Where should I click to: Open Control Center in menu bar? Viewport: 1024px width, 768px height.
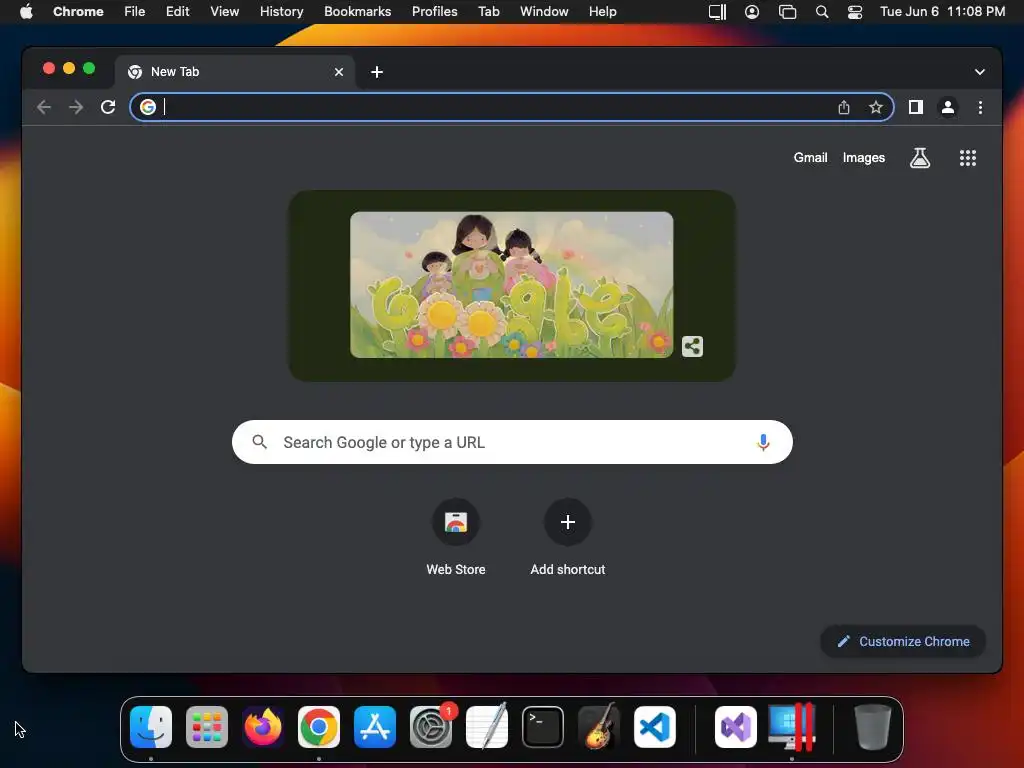[854, 12]
